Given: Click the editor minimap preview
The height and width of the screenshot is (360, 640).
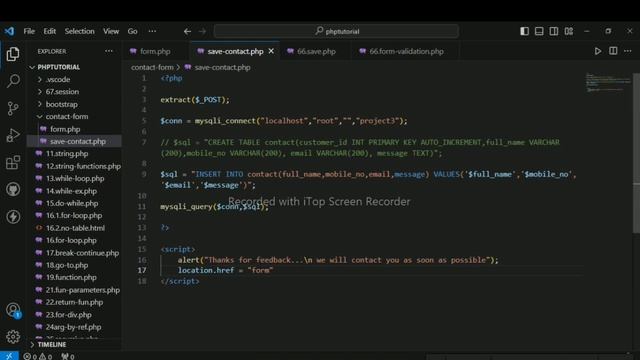Looking at the screenshot, I should (x=608, y=82).
